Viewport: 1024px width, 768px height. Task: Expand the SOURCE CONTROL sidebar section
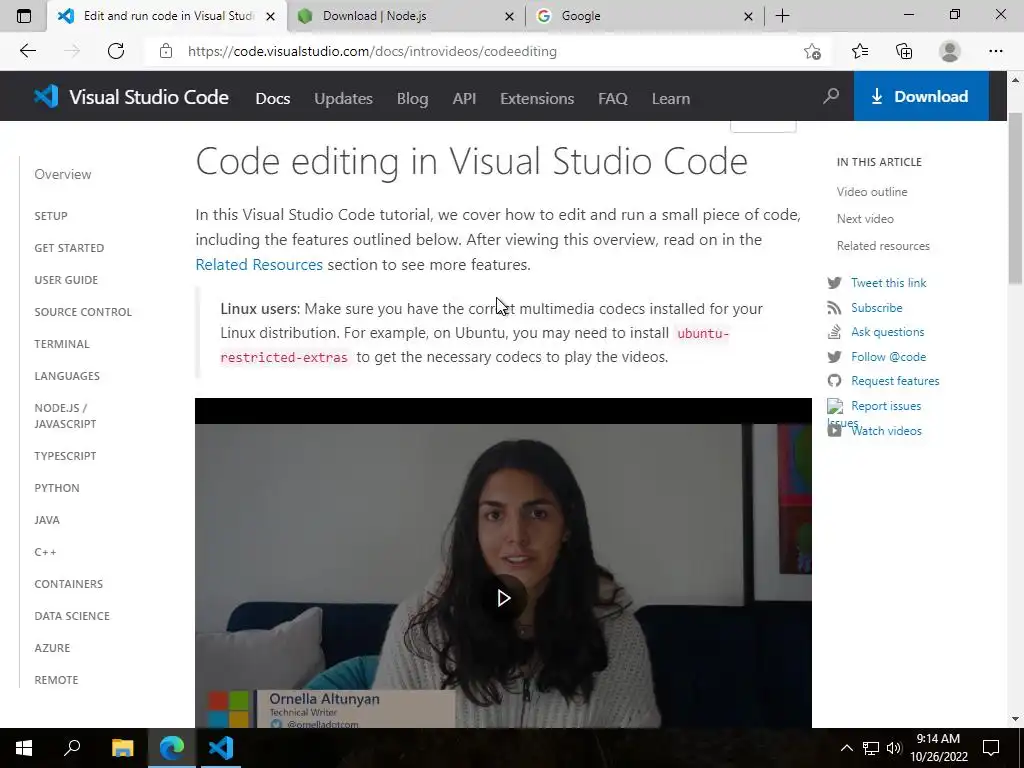(83, 312)
